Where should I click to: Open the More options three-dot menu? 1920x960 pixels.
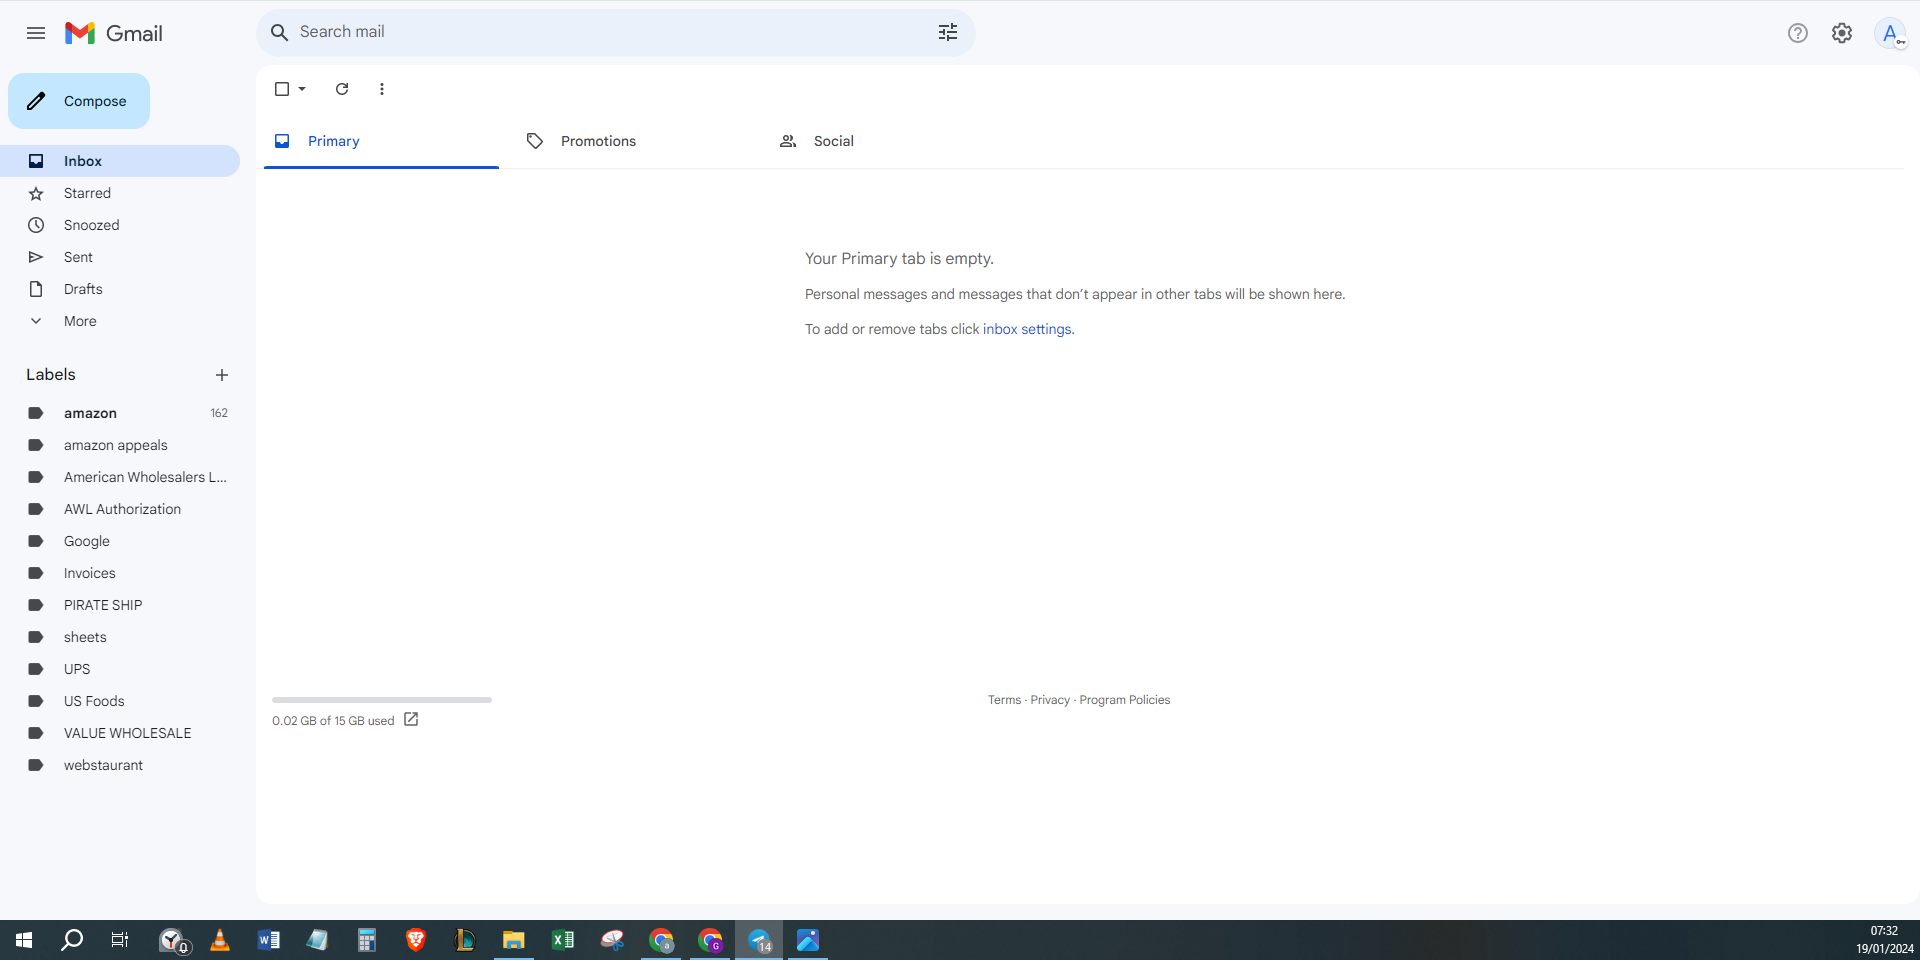pos(382,89)
